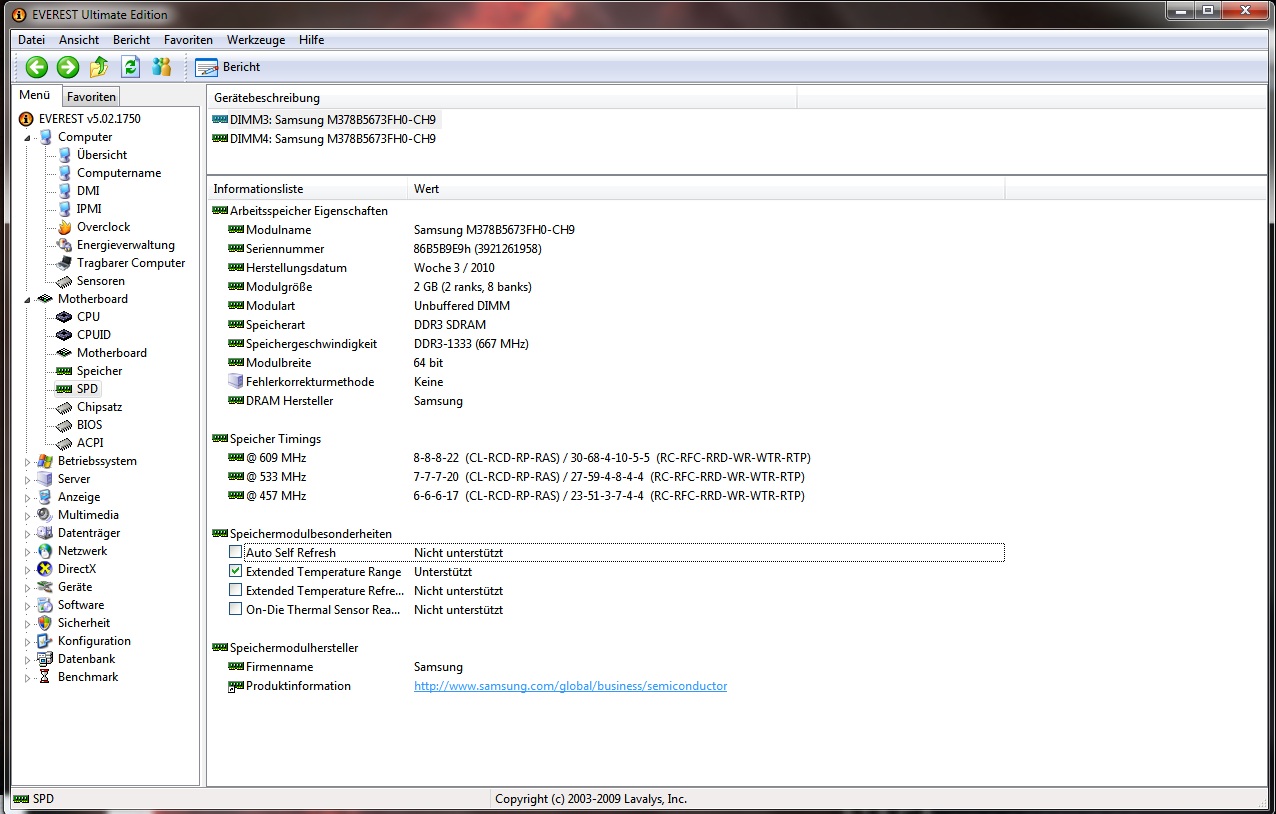The image size is (1276, 814).
Task: Toggle Extended Temperature Range checkbox
Action: click(236, 571)
